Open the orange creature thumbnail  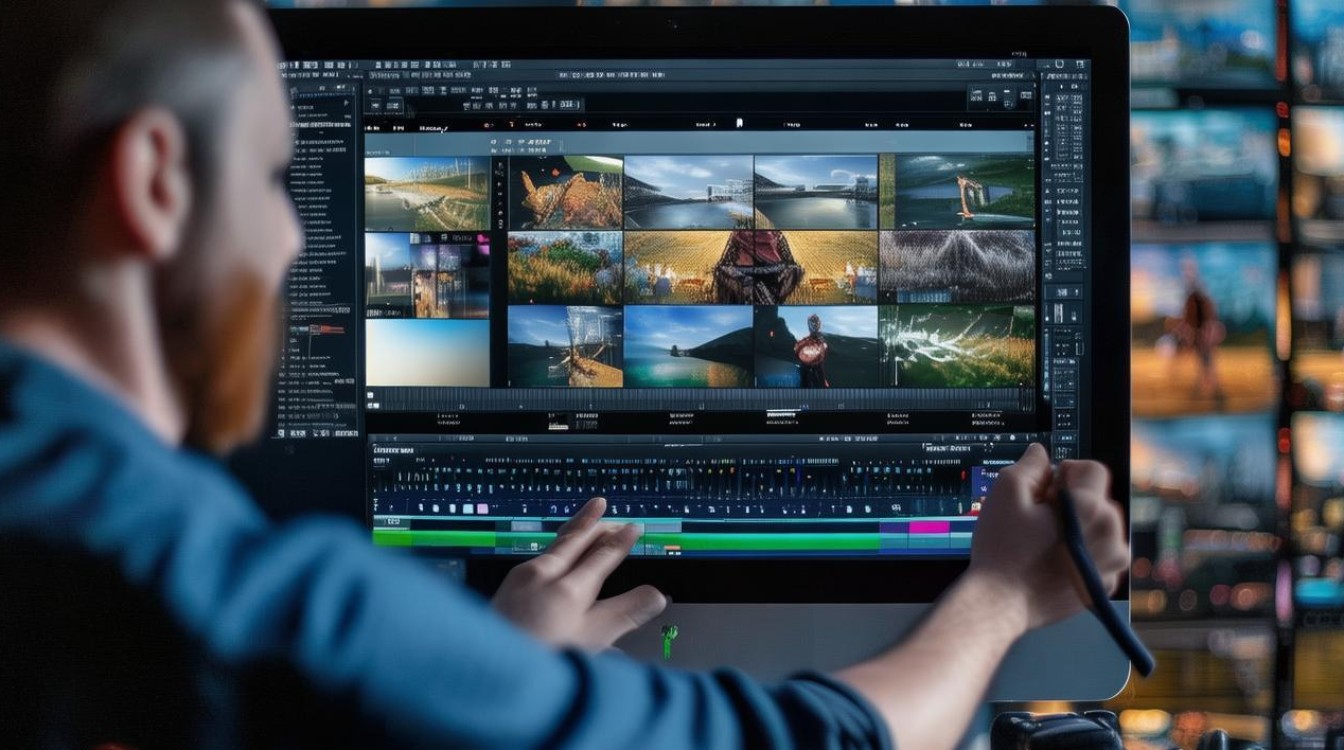click(x=565, y=192)
